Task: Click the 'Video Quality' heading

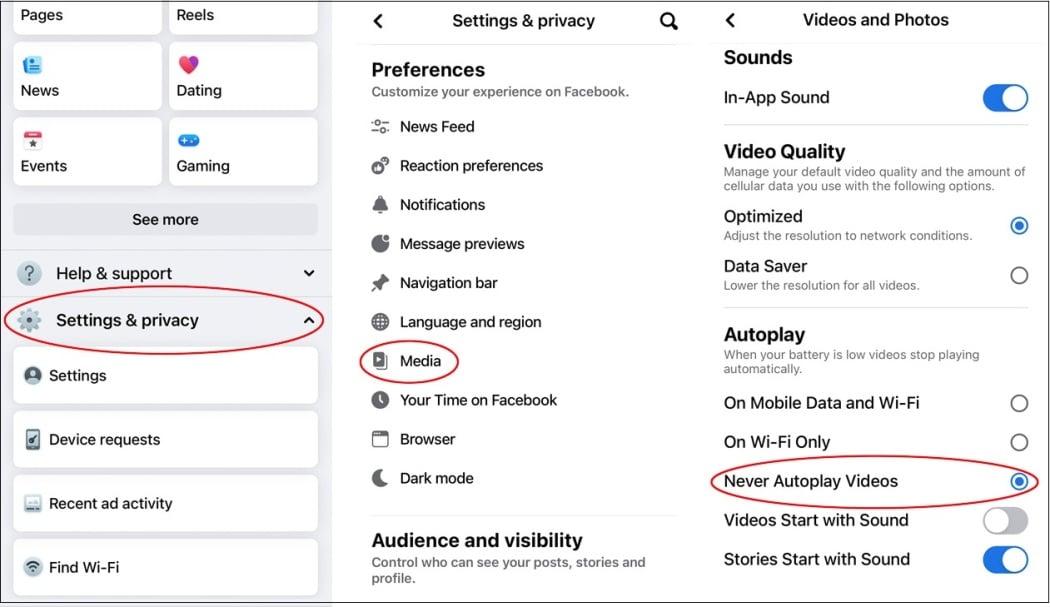Action: (x=784, y=151)
